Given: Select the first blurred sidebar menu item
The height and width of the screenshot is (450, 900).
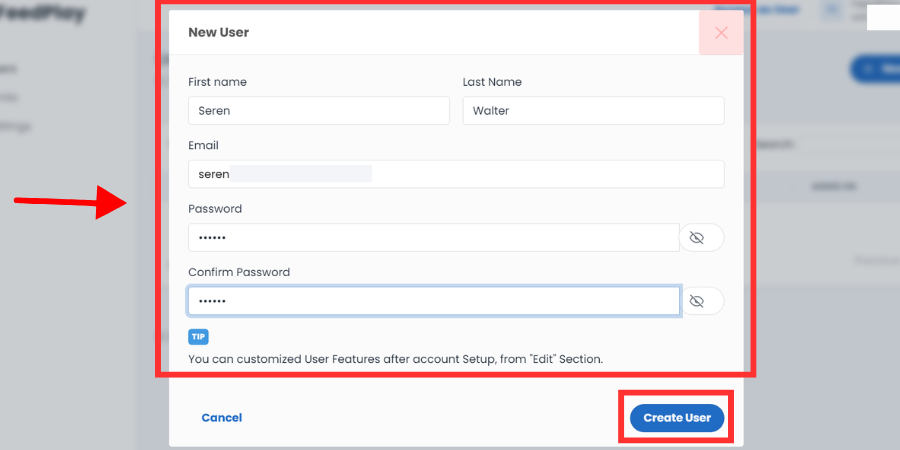Looking at the screenshot, I should (9, 69).
